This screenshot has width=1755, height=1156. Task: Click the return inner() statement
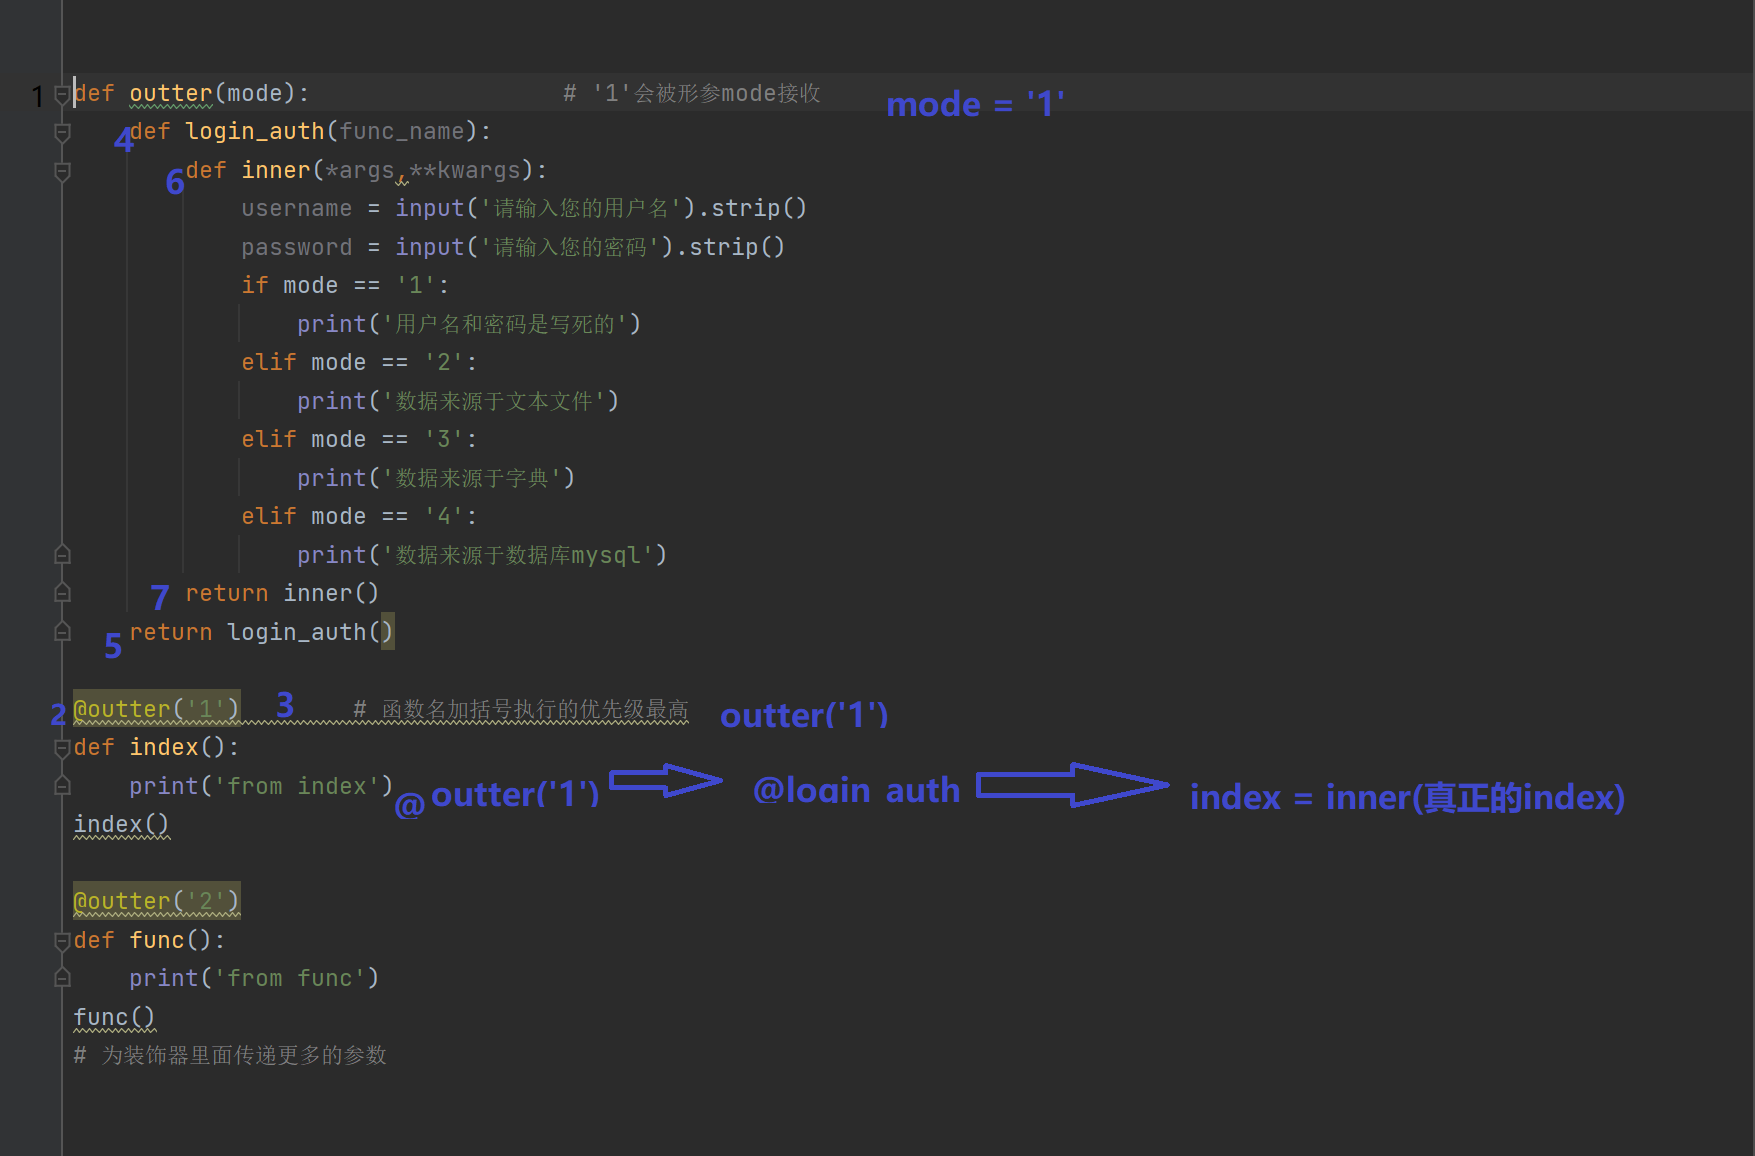[282, 593]
